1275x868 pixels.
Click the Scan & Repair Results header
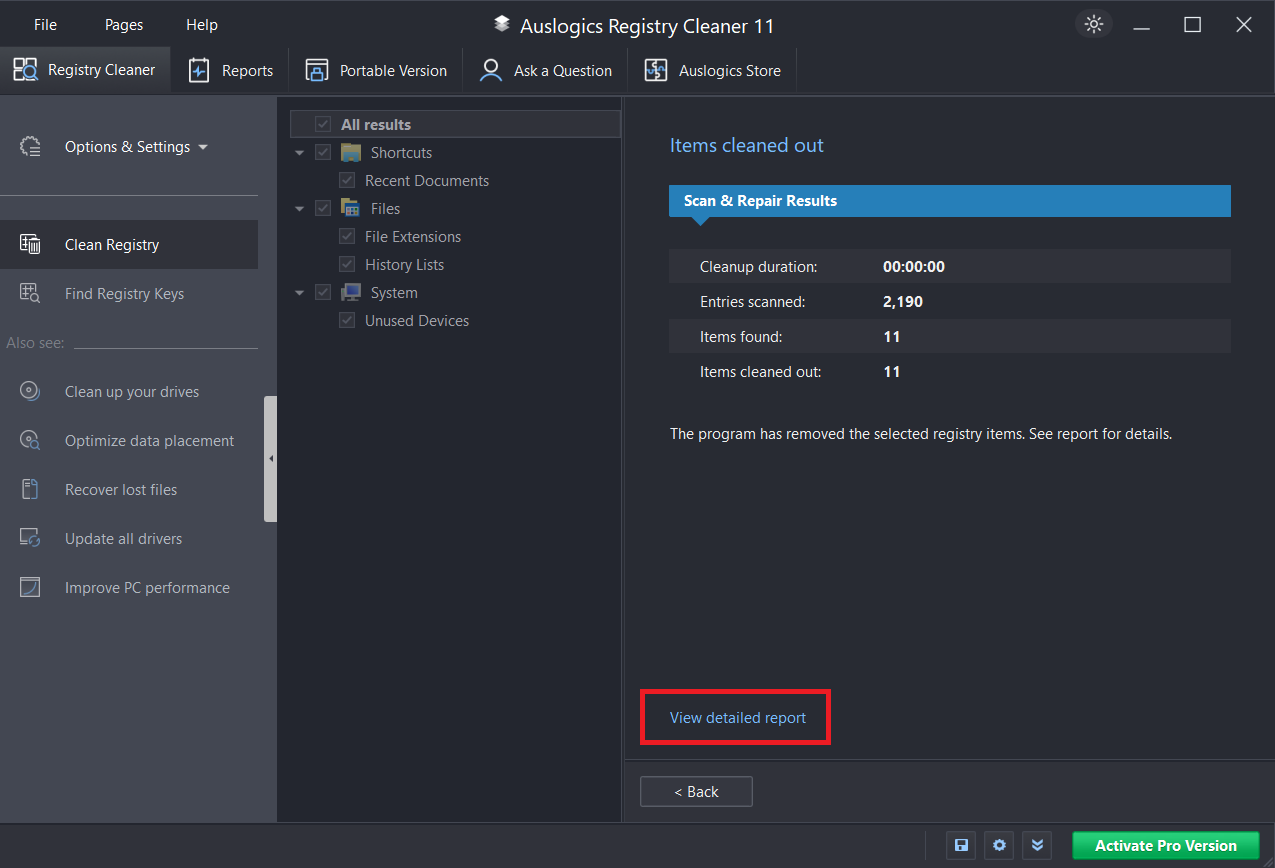949,201
